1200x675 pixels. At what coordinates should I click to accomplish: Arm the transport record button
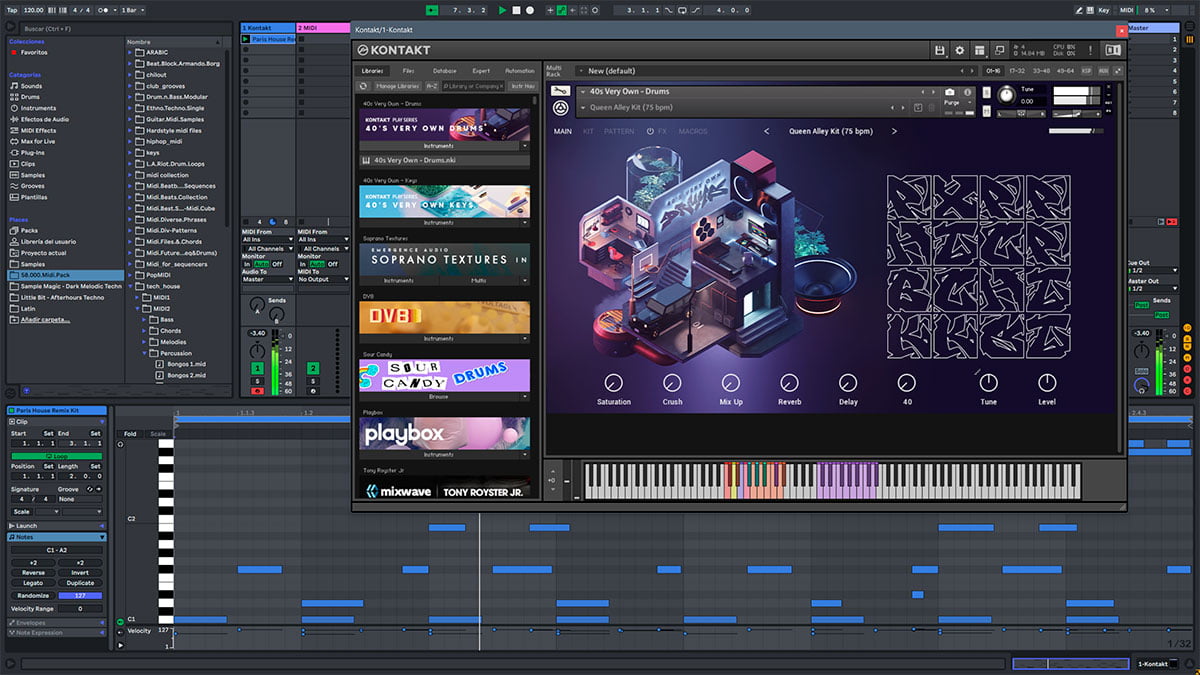[529, 10]
